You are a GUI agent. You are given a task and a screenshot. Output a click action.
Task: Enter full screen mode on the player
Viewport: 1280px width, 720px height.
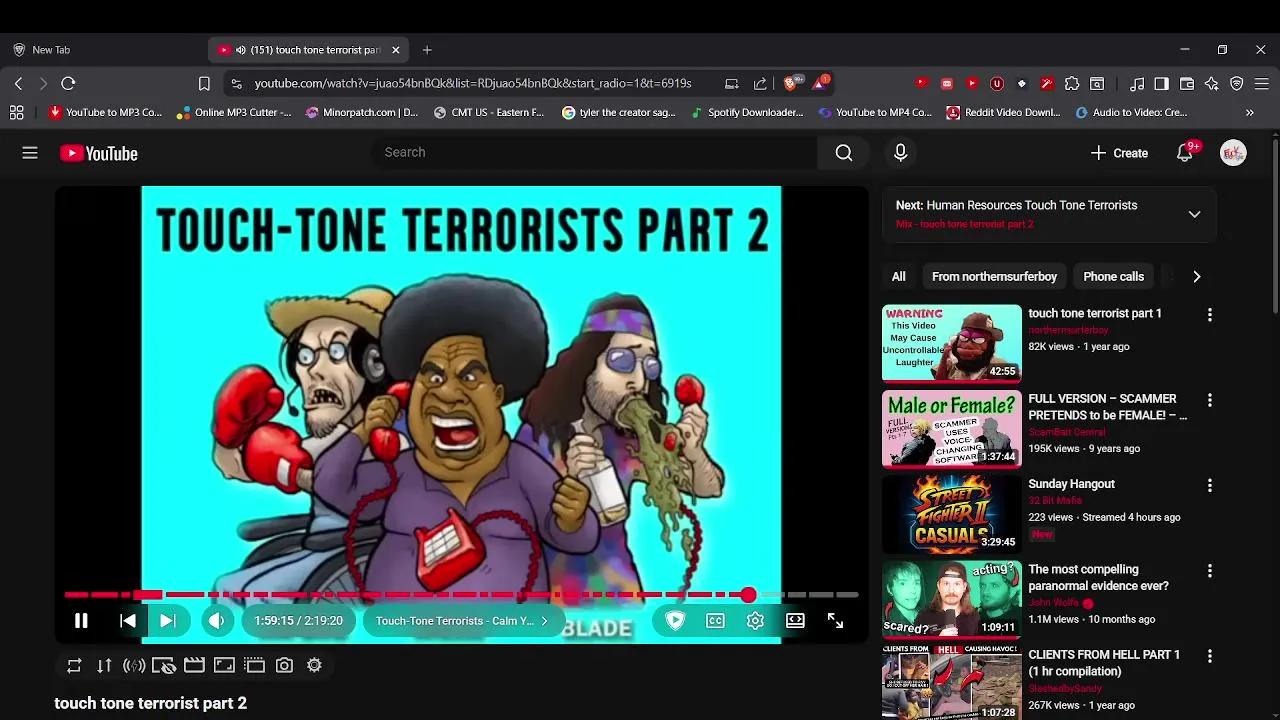[x=835, y=621]
